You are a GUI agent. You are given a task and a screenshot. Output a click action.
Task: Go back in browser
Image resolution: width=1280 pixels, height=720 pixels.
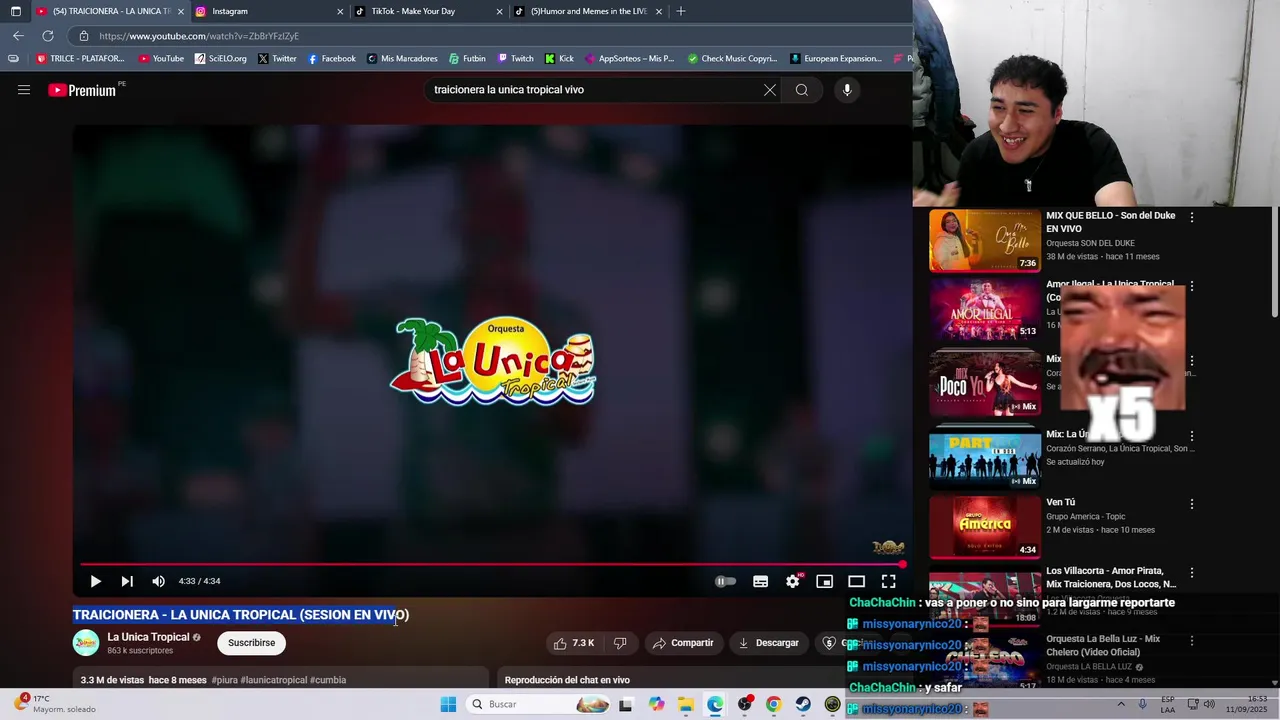tap(18, 36)
